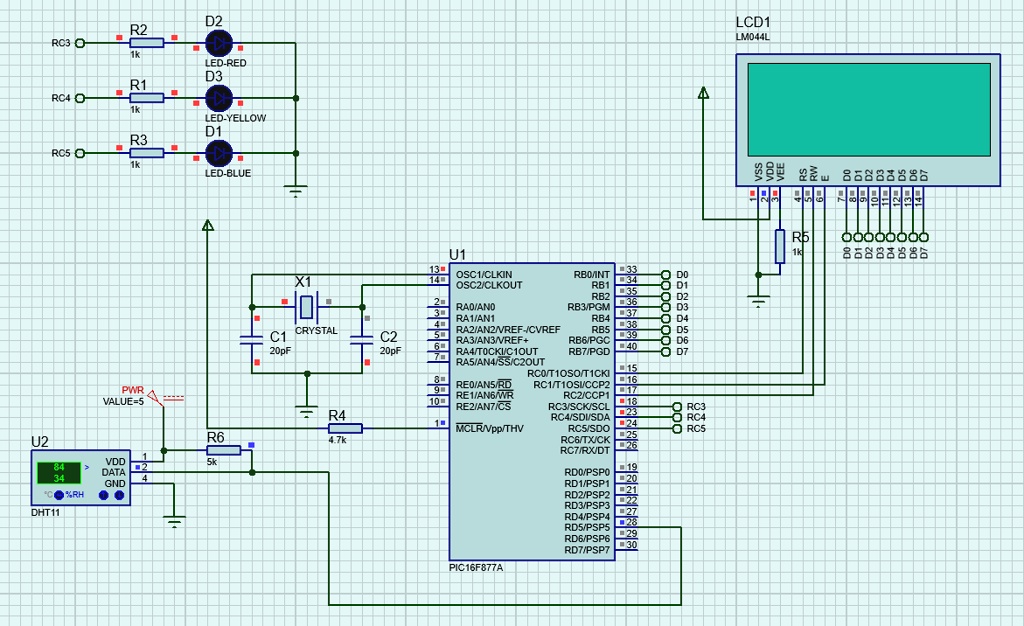Click the 5k value under R6
The height and width of the screenshot is (626, 1024).
pos(212,462)
